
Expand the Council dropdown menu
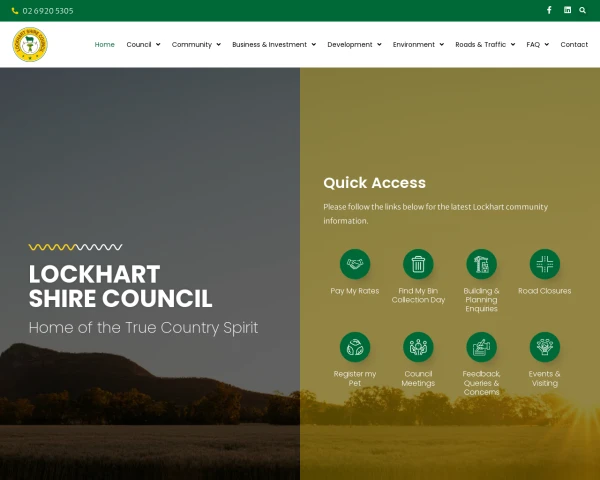(143, 44)
